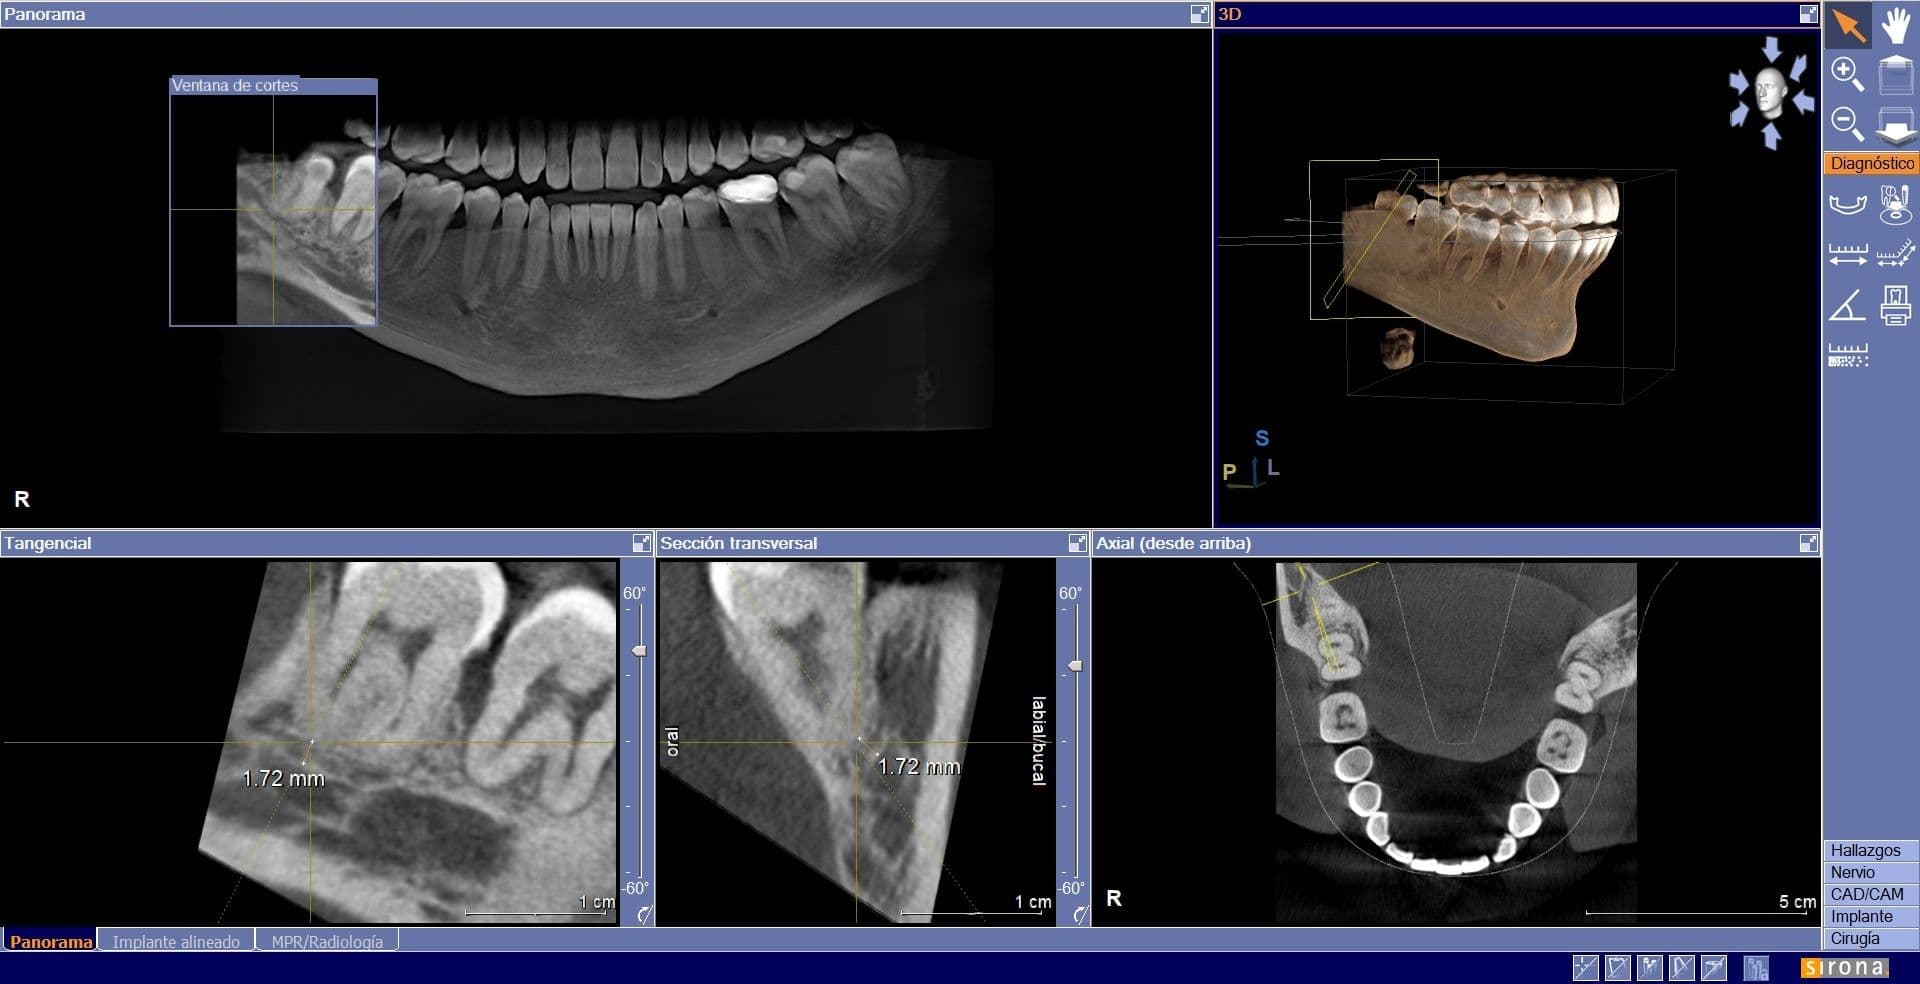The height and width of the screenshot is (984, 1920).
Task: Click the zoom in magnifier
Action: click(1847, 74)
